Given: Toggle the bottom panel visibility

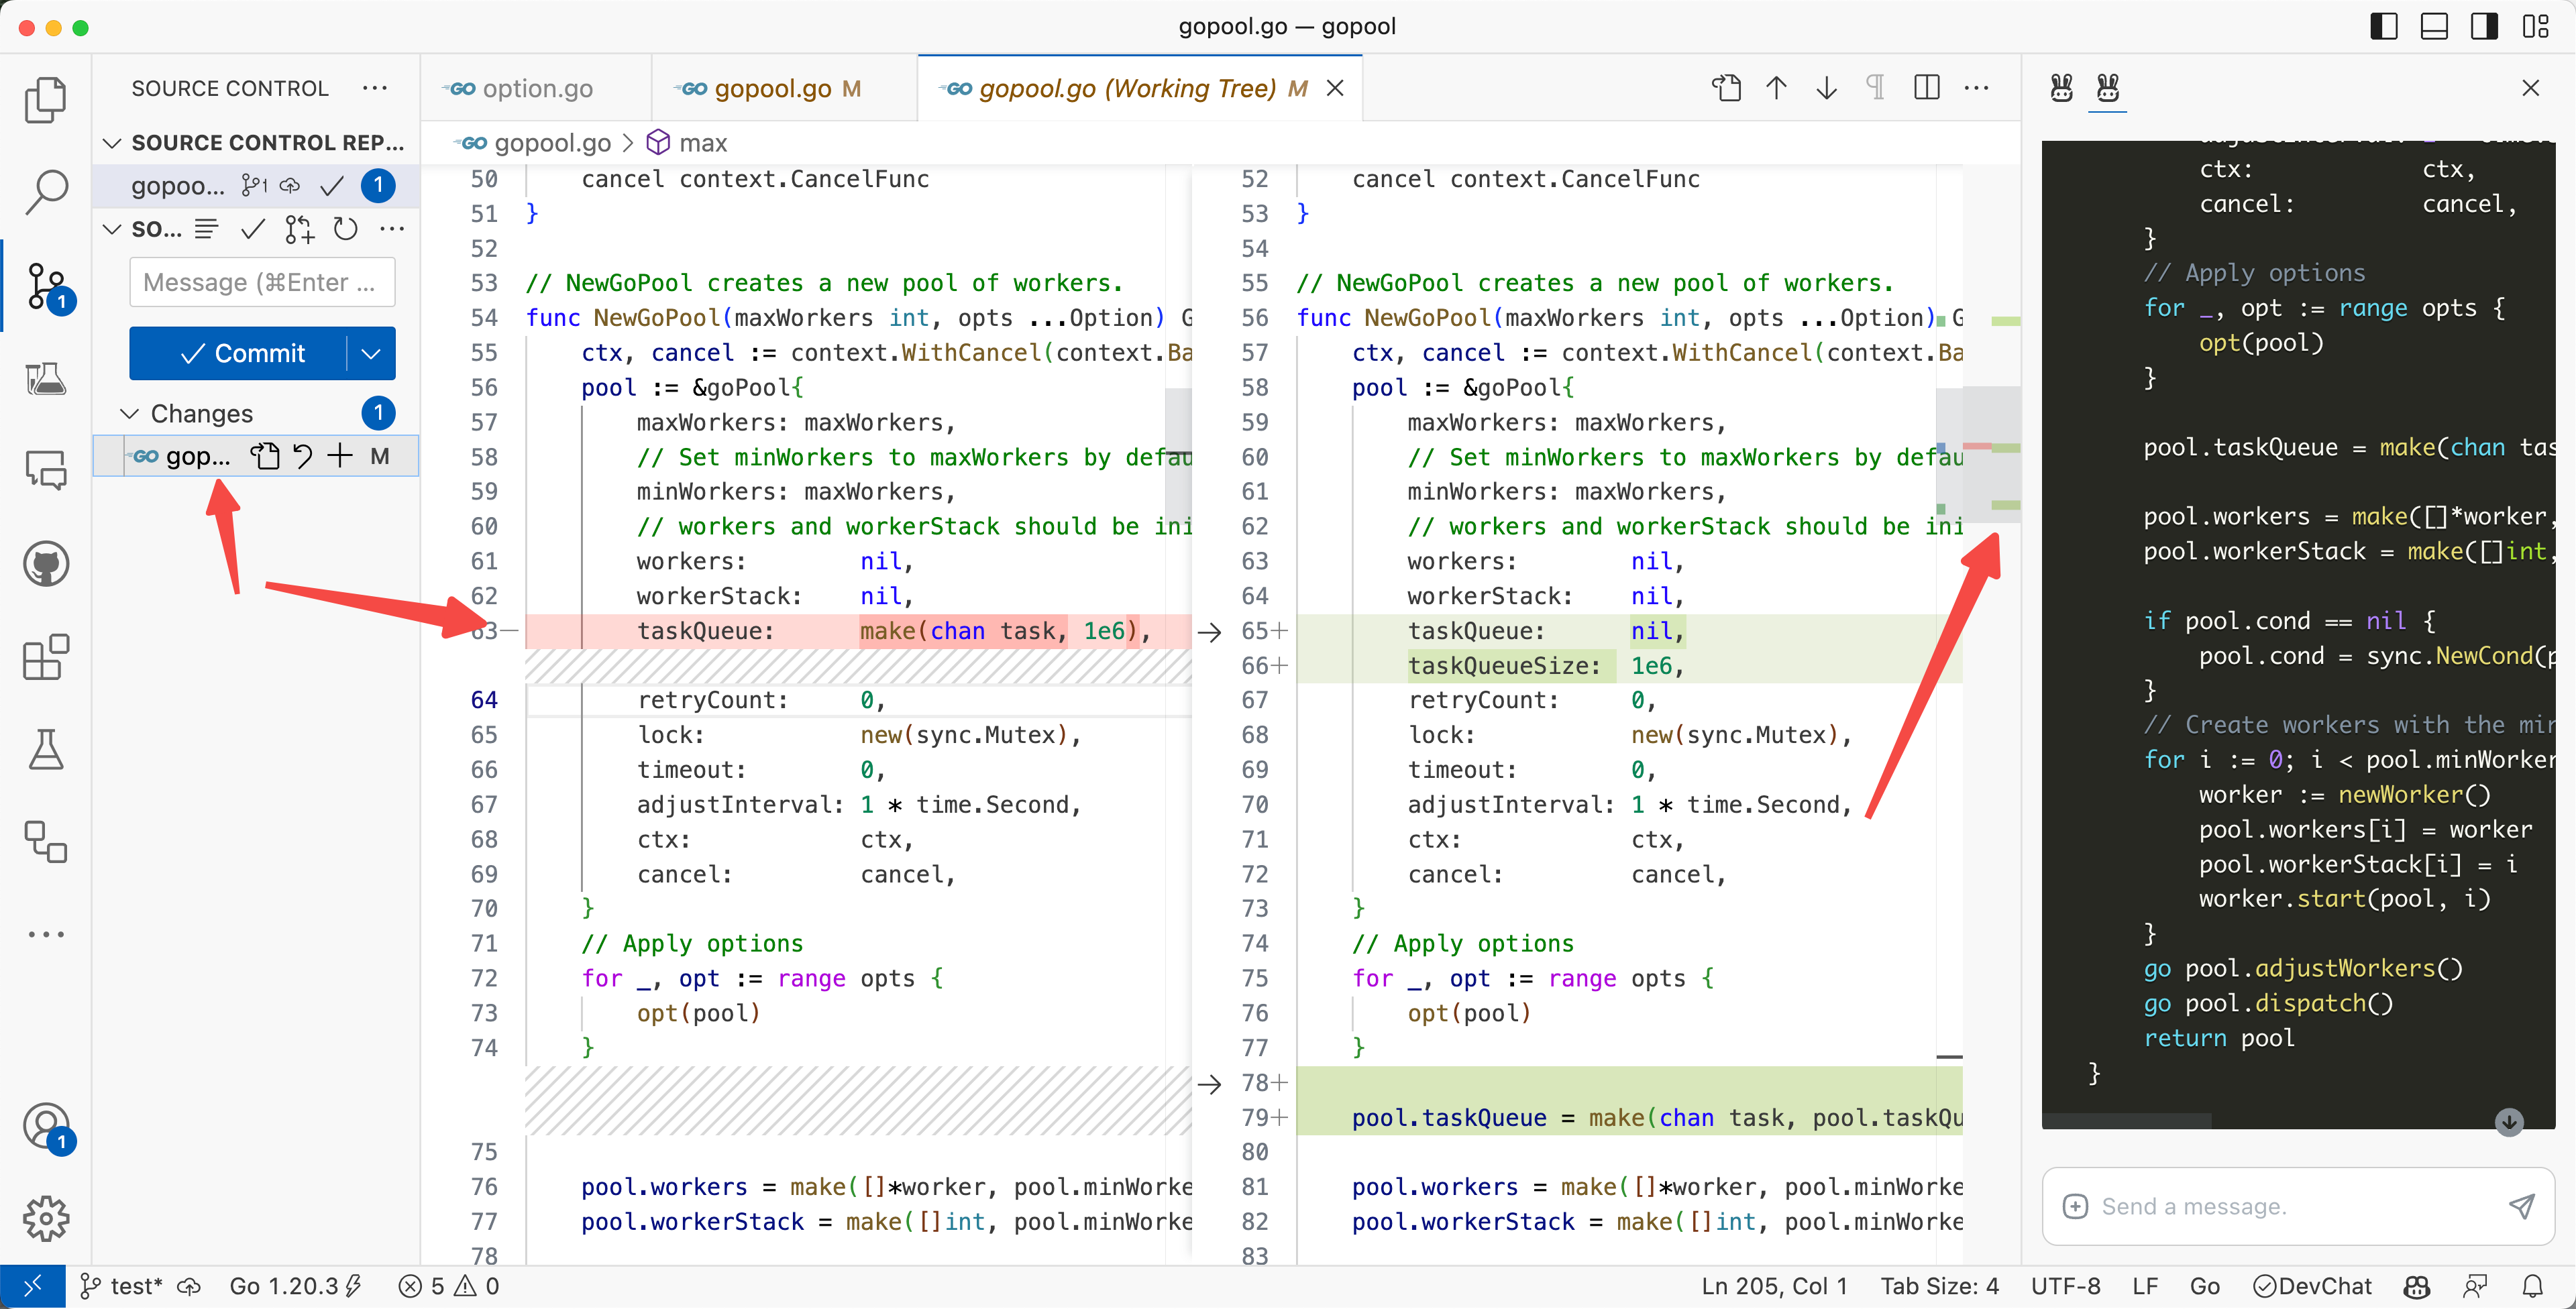Looking at the screenshot, I should pos(2434,26).
